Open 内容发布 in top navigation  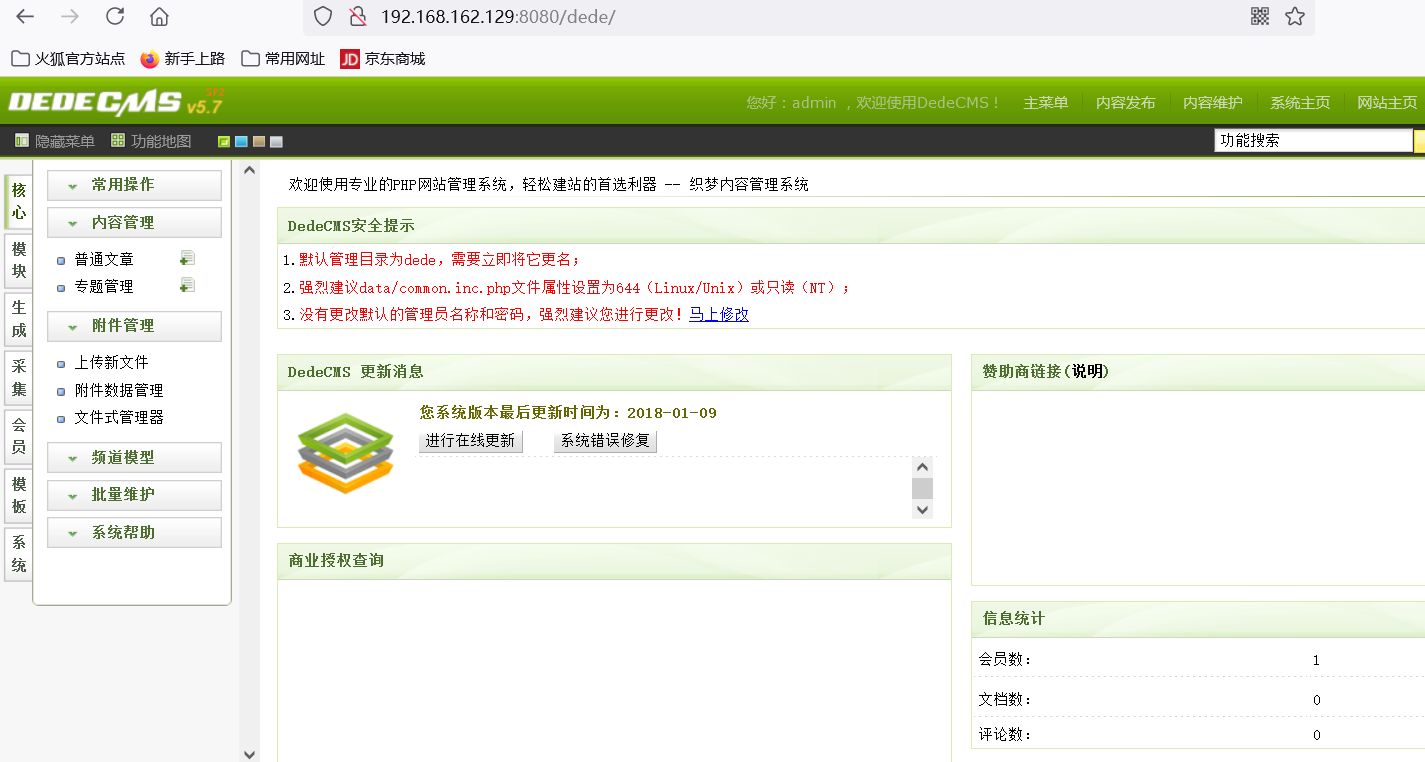1126,103
